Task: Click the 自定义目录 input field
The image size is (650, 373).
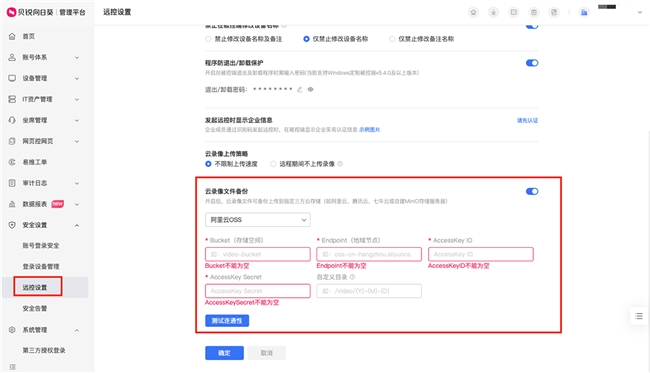Action: [x=369, y=291]
